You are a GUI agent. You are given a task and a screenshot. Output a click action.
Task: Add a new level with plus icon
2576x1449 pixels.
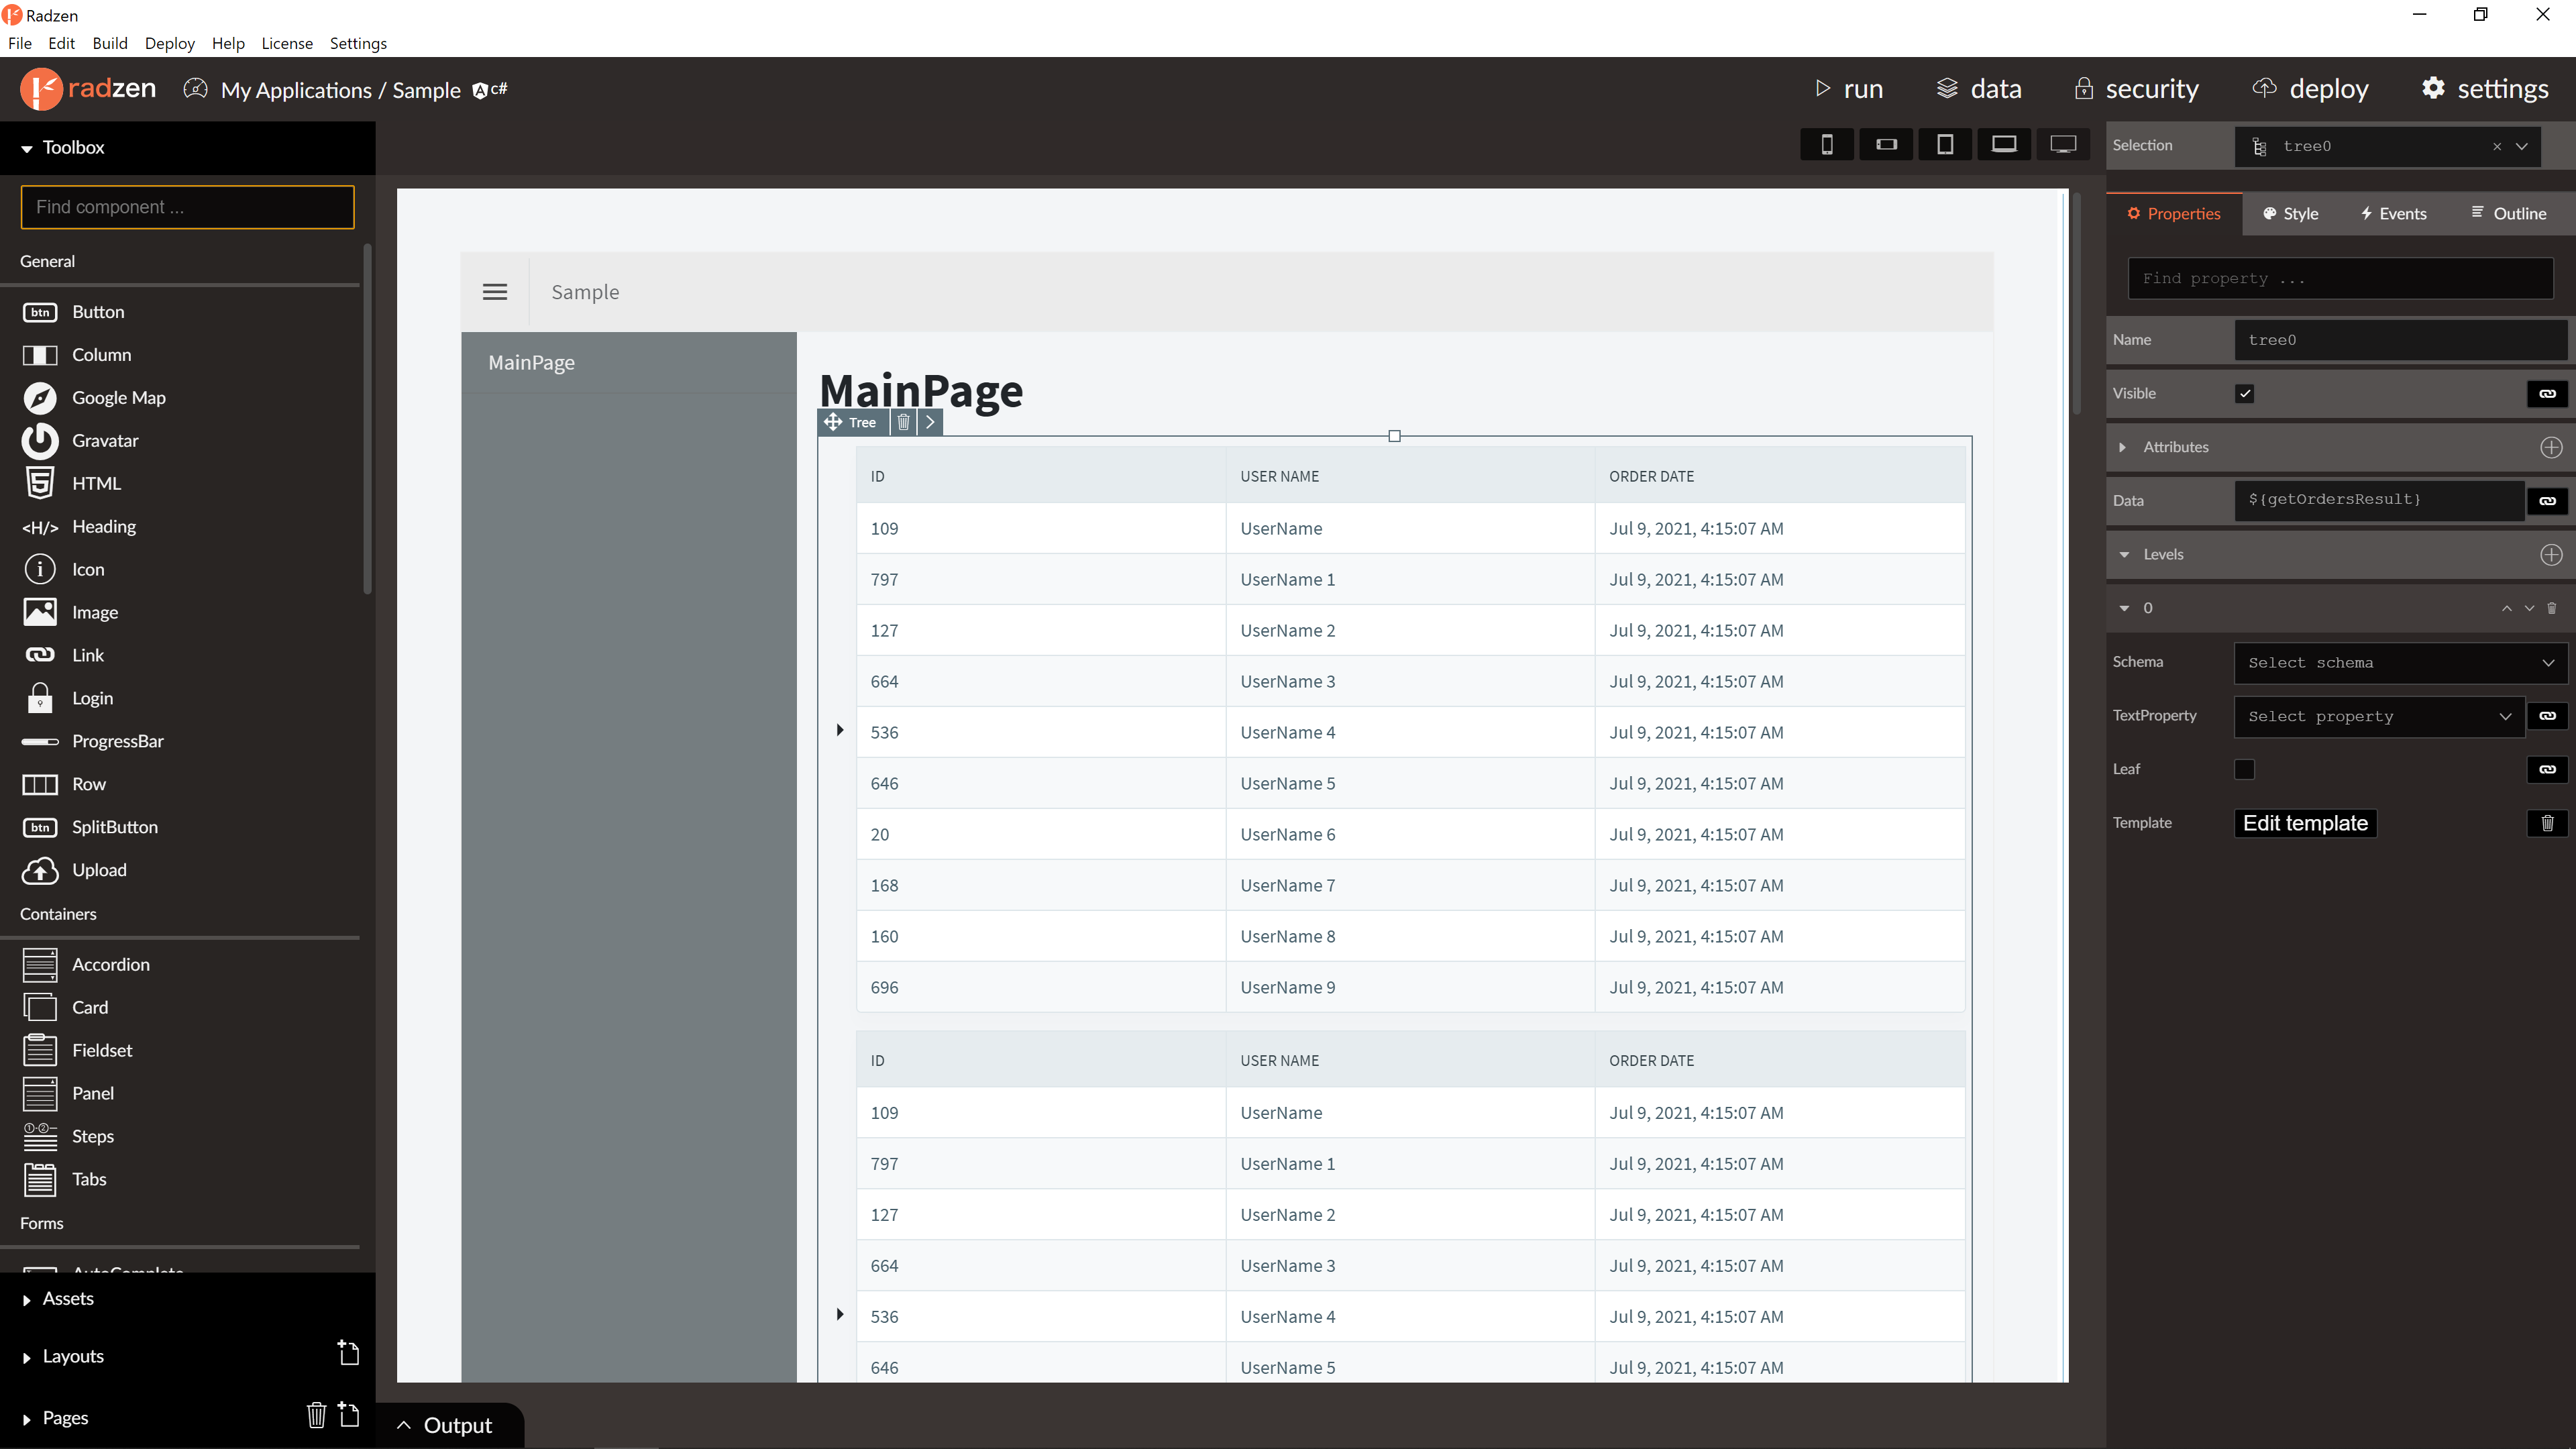2551,554
